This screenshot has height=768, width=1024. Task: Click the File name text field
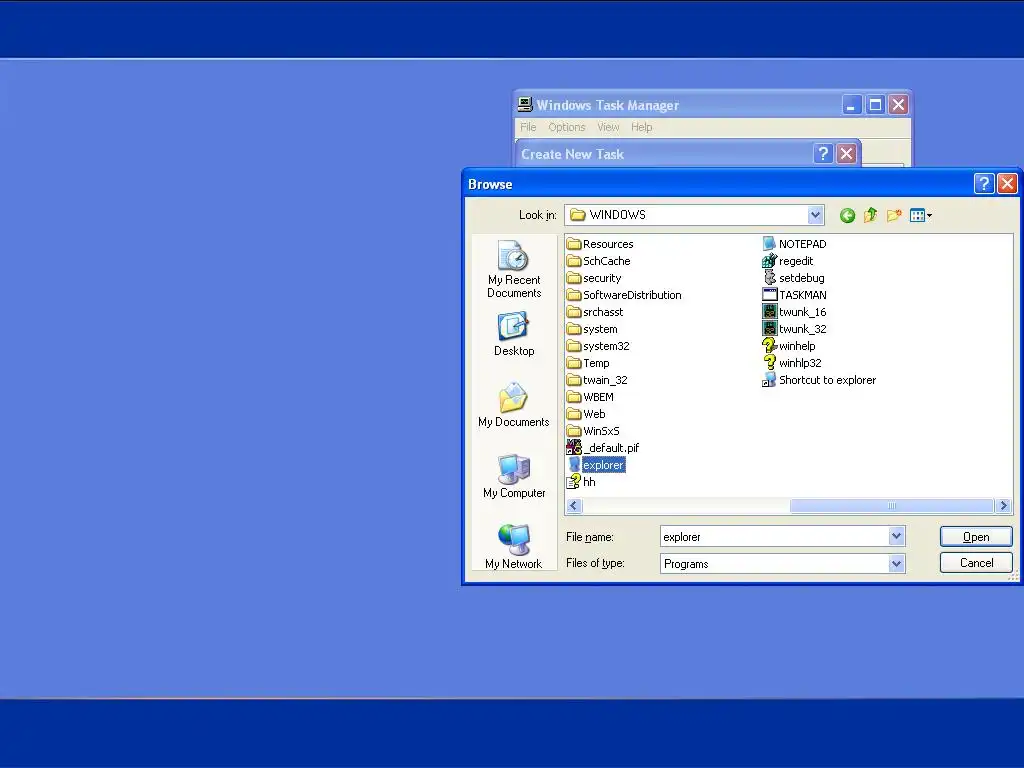[x=775, y=536]
